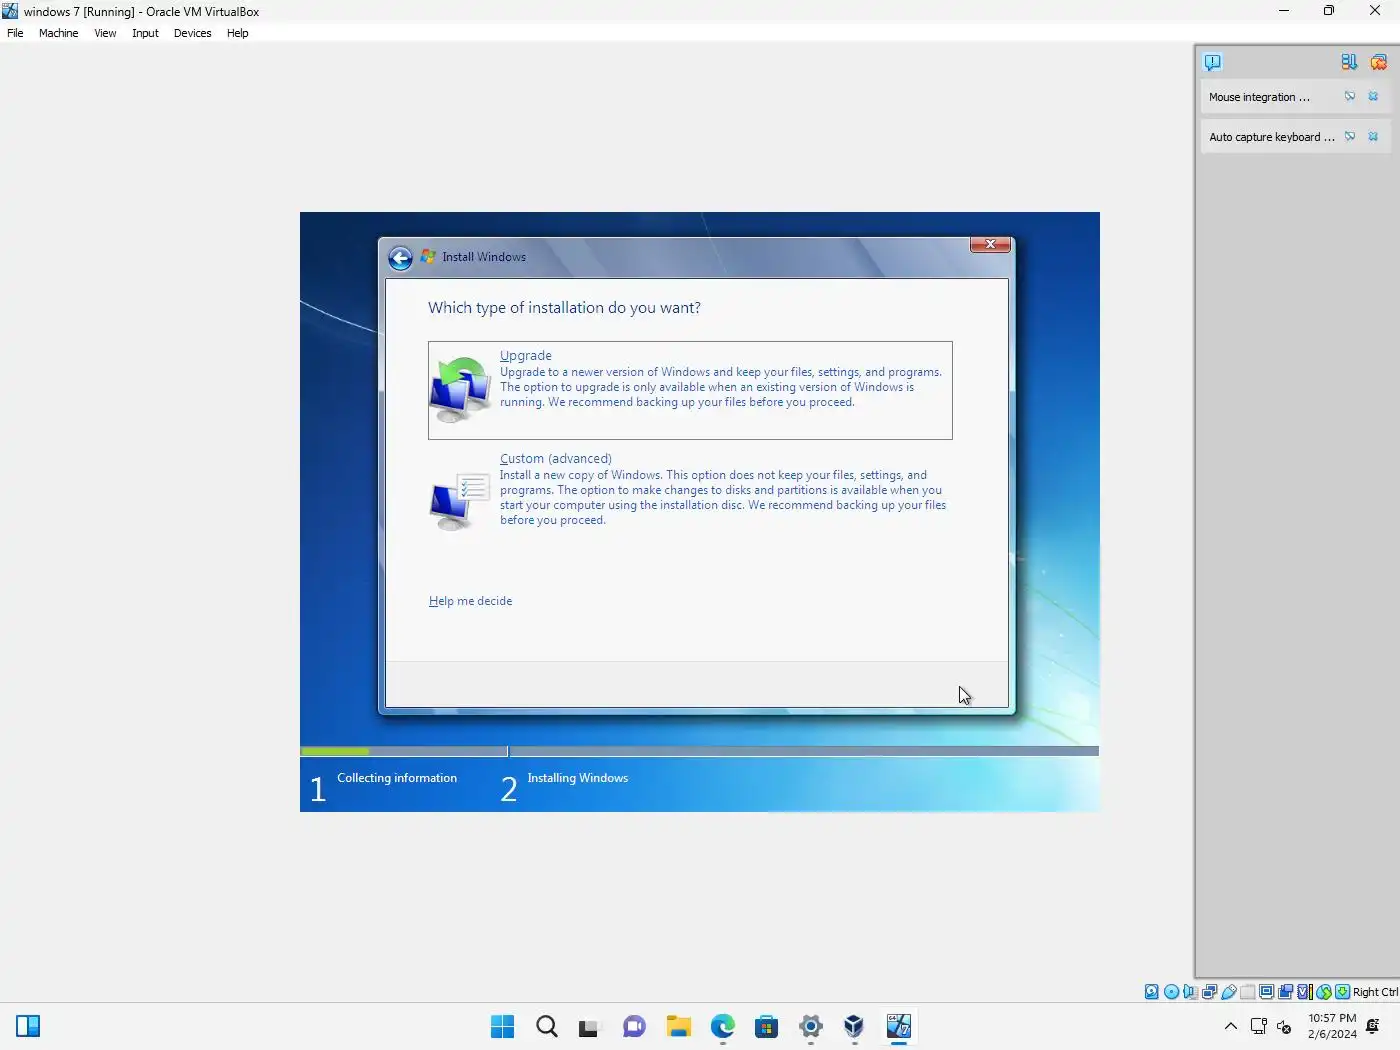Expand the Auto capture keyboard notification text
Viewport: 1400px width, 1050px height.
pos(1272,137)
